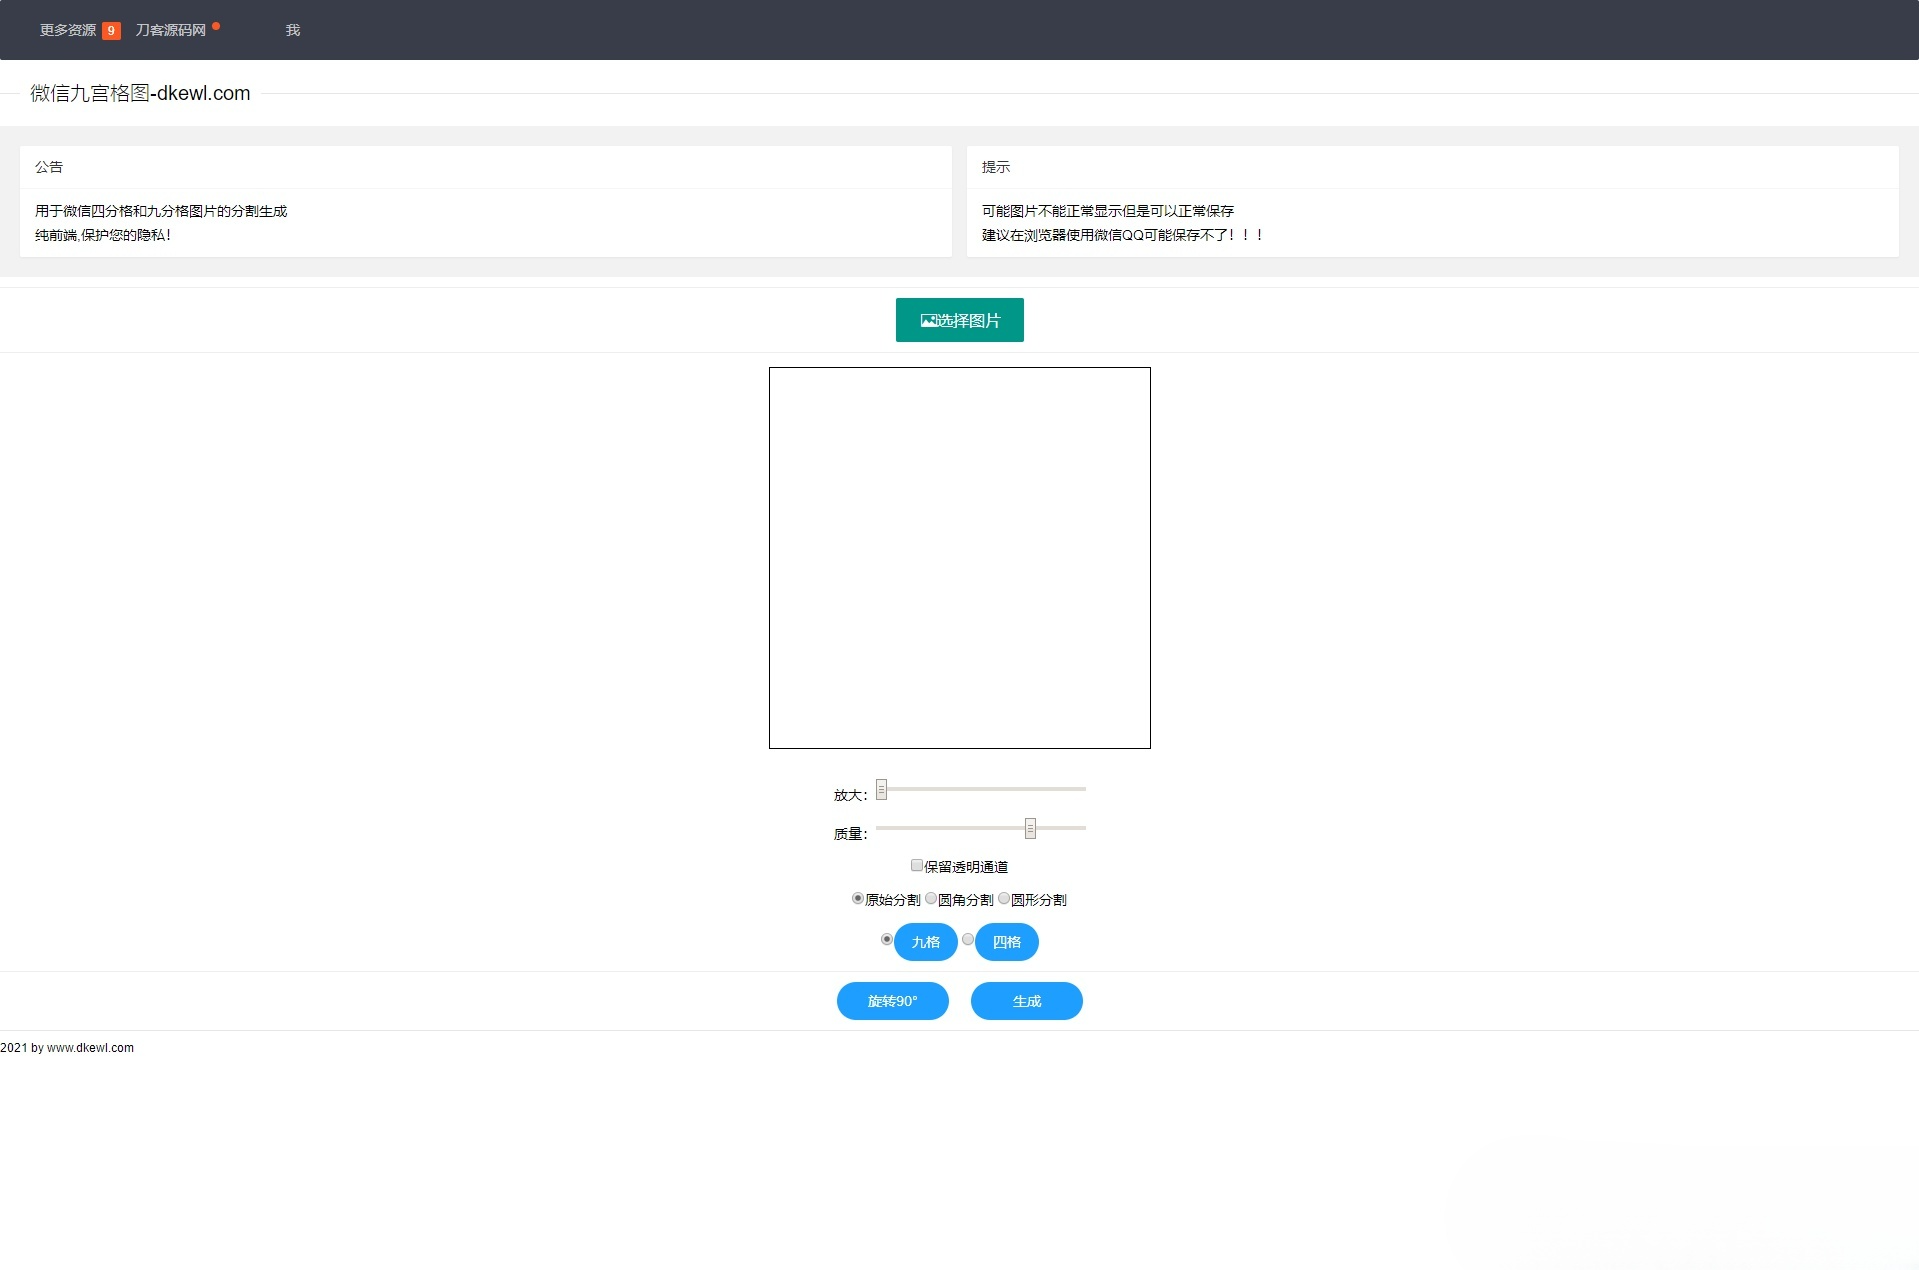The image size is (1919, 1270).
Task: Click the orange "9" badge beside 更多资源
Action: click(111, 30)
